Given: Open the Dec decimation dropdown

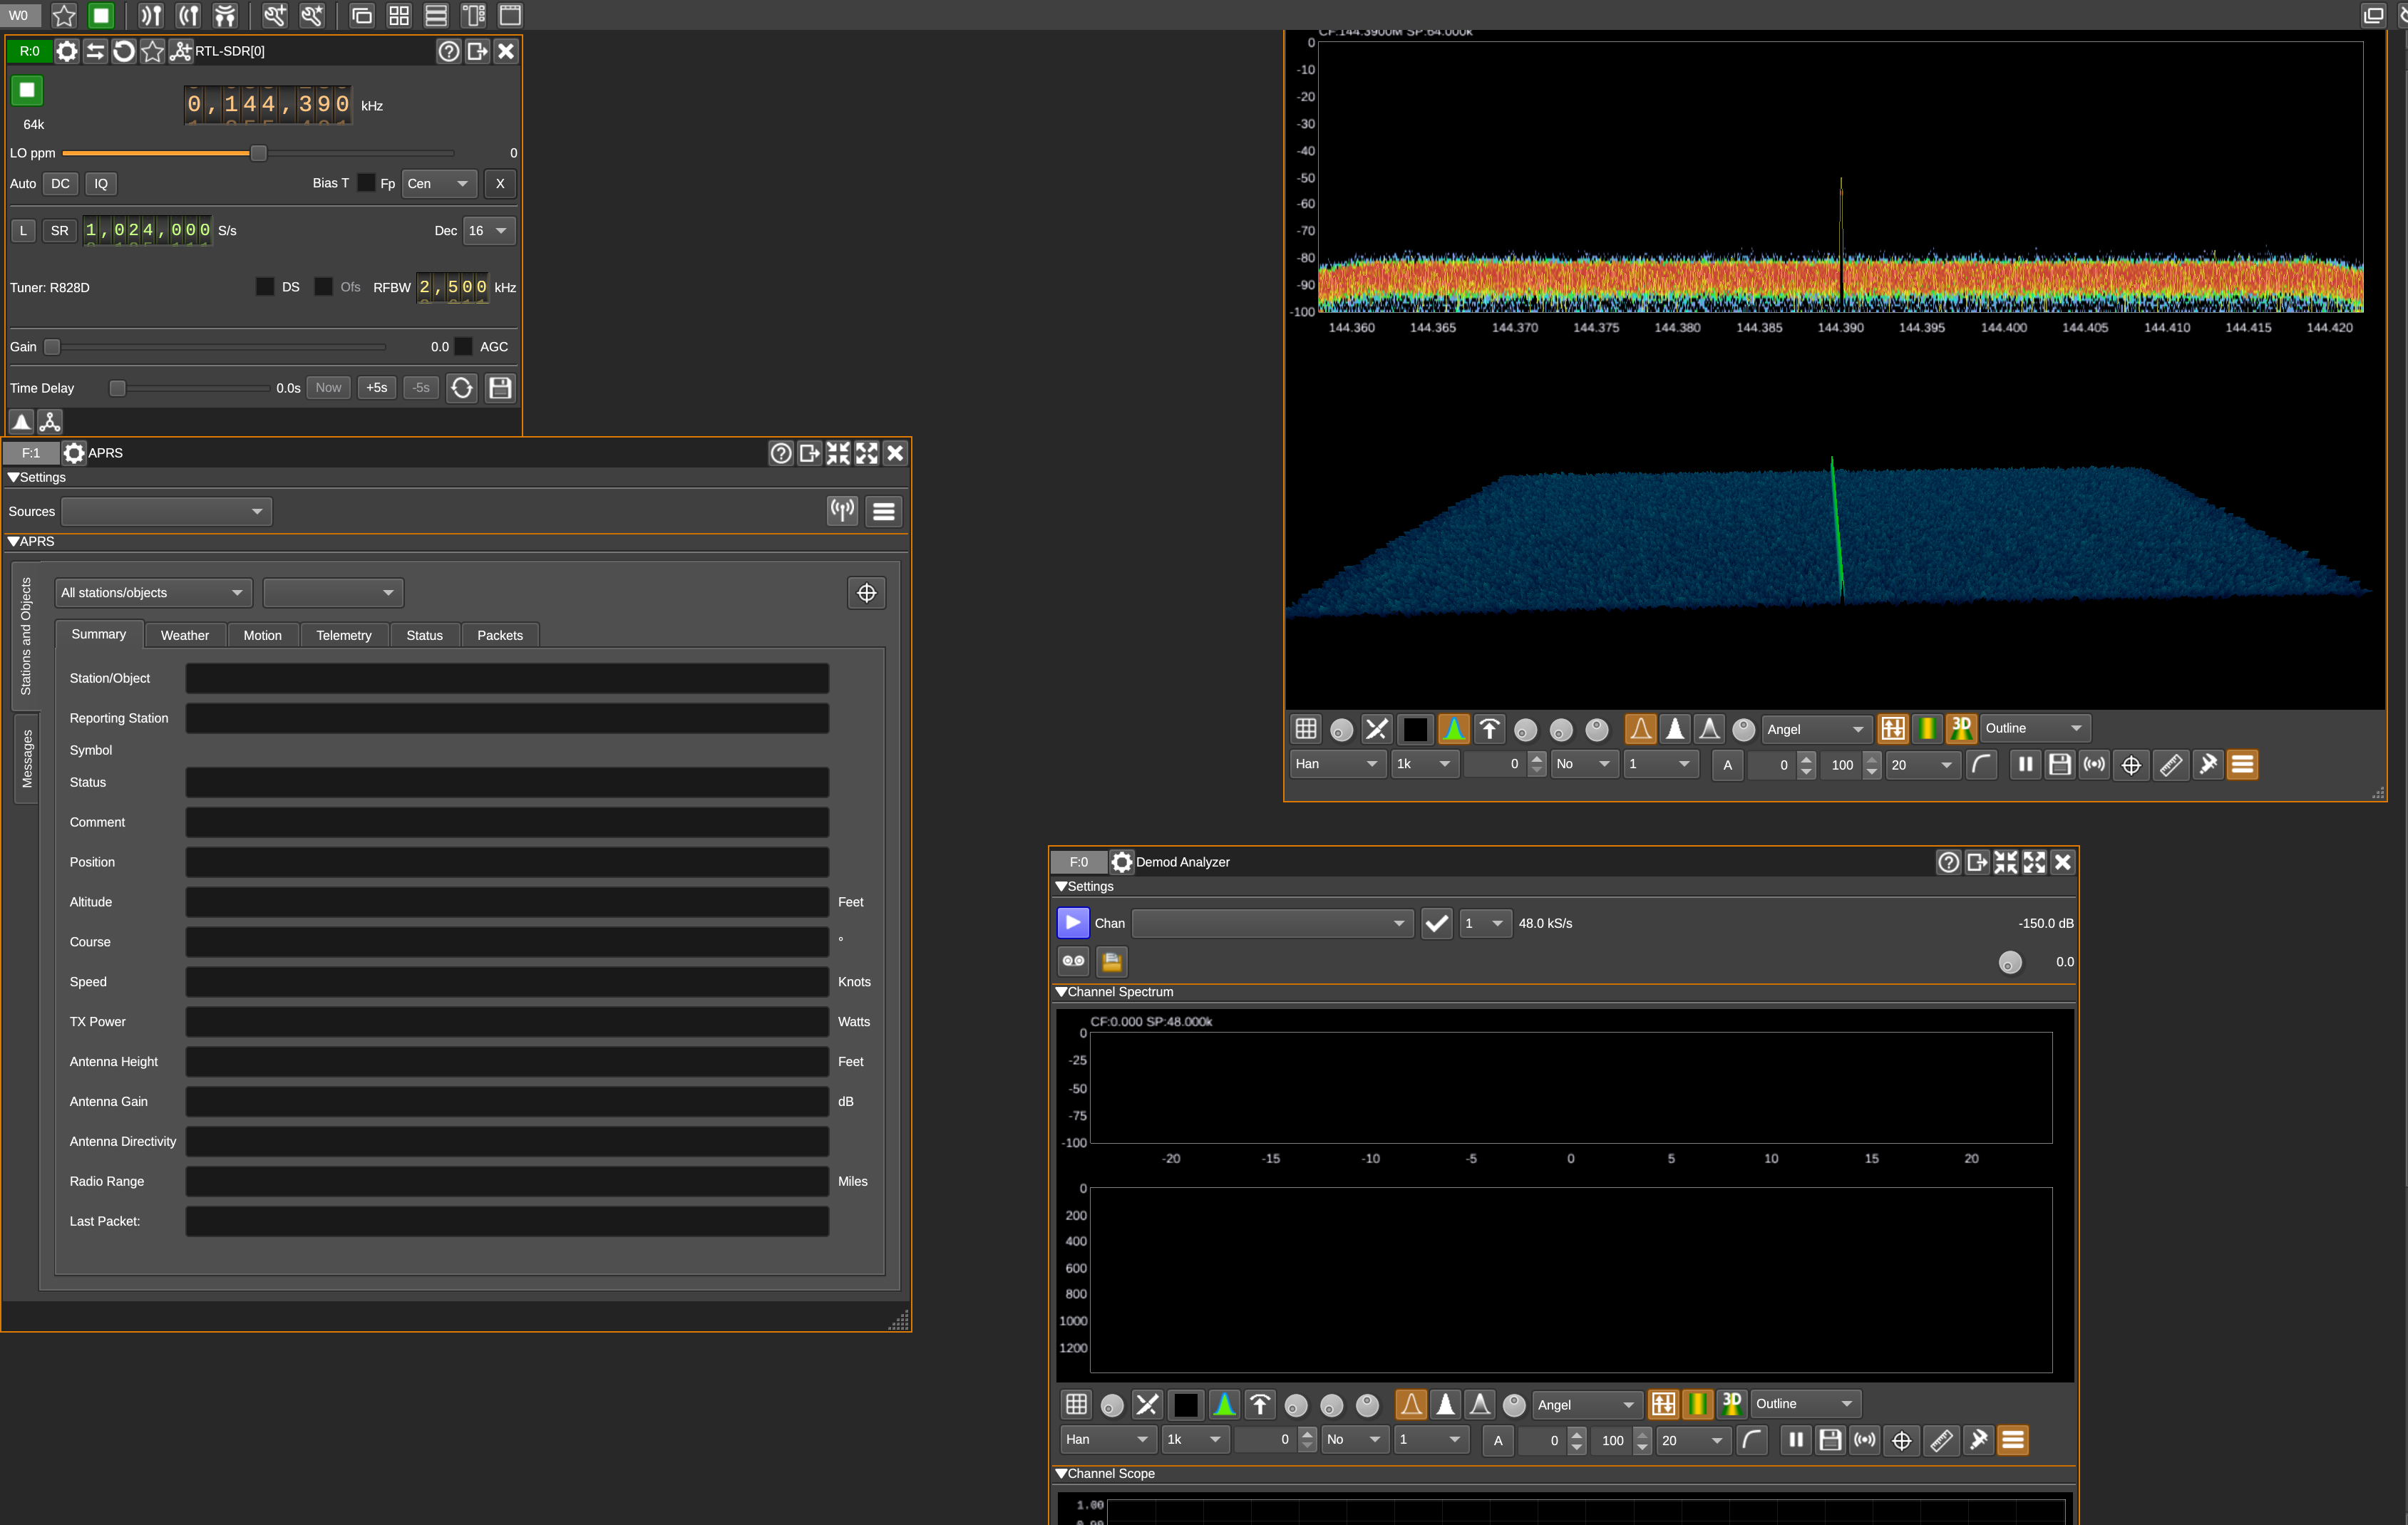Looking at the screenshot, I should pos(489,230).
